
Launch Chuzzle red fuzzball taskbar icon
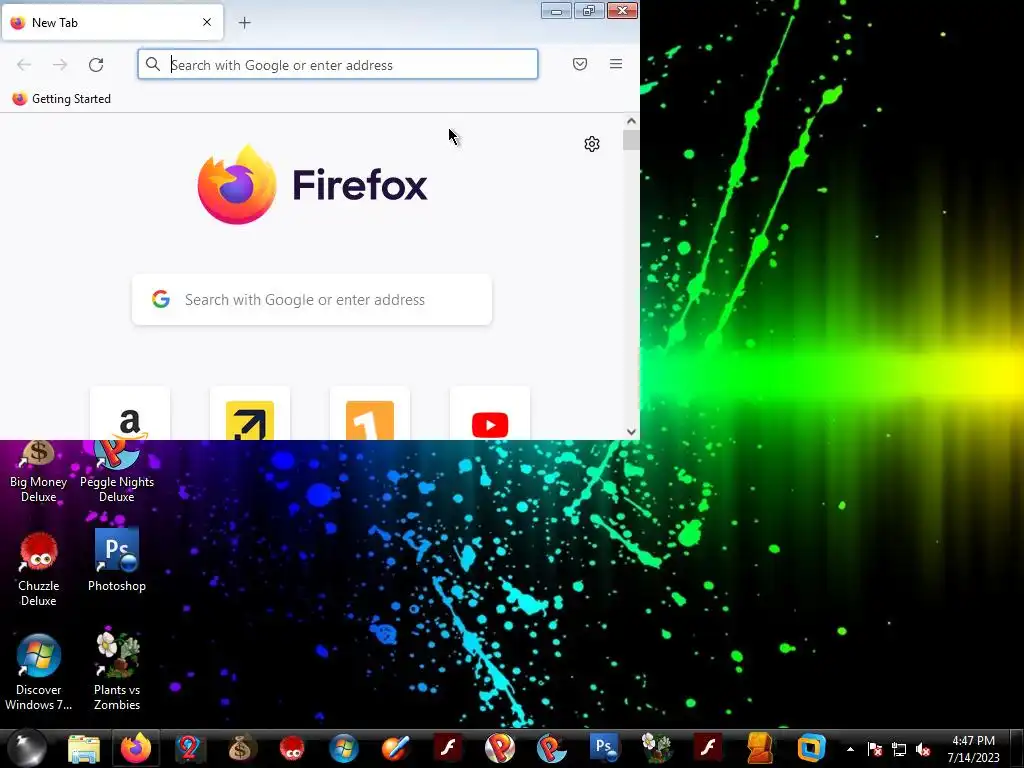coord(292,748)
